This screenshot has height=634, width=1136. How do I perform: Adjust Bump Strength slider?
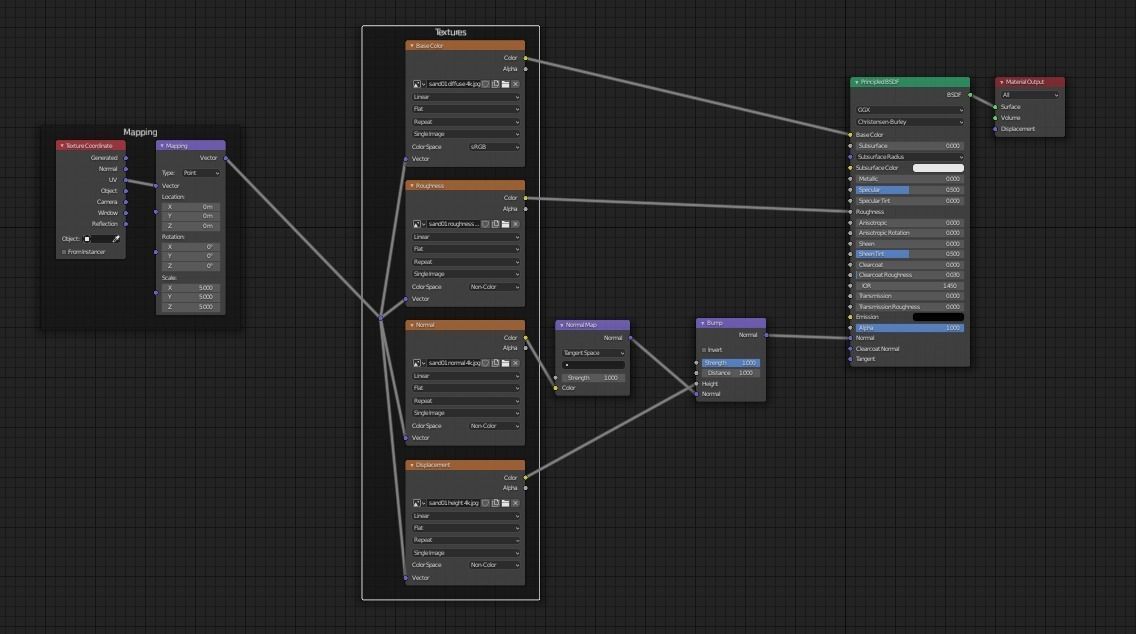[730, 363]
